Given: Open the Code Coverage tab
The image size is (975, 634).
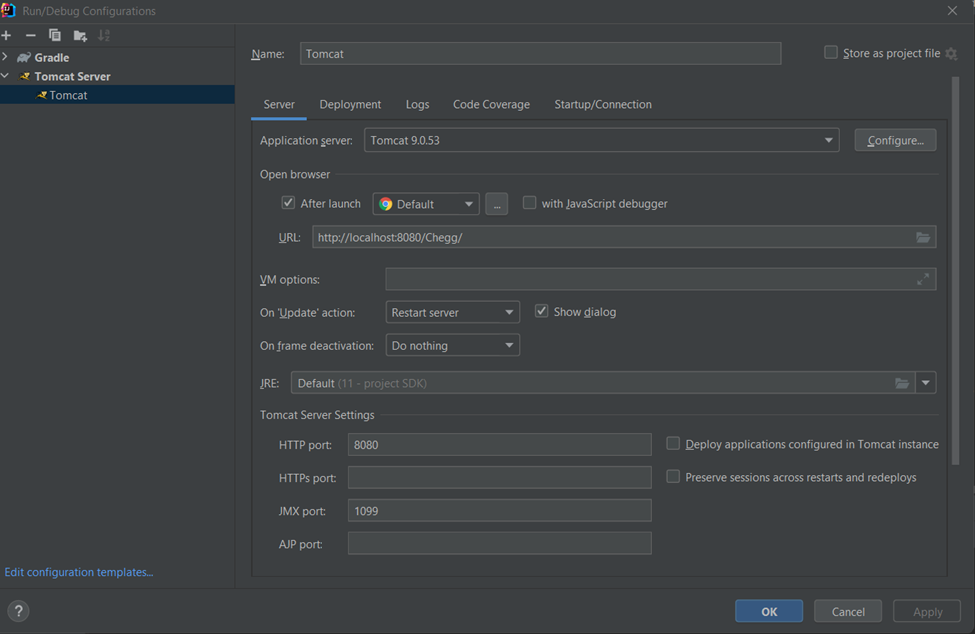Looking at the screenshot, I should click(491, 104).
